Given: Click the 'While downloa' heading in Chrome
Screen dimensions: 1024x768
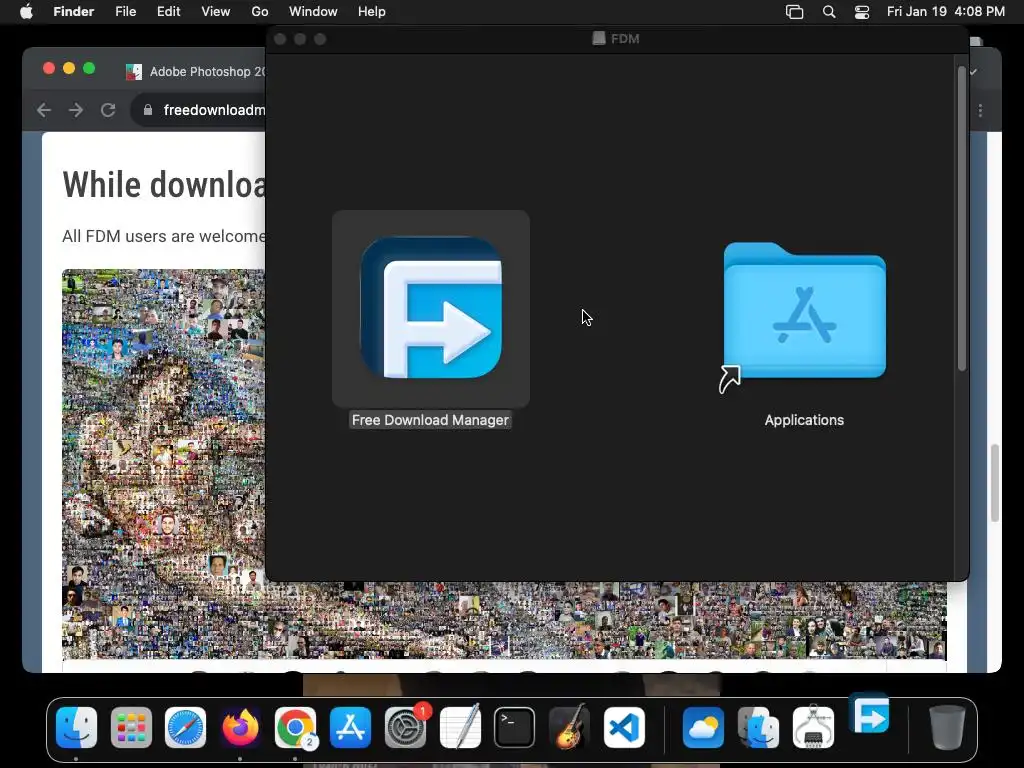Looking at the screenshot, I should coord(164,185).
